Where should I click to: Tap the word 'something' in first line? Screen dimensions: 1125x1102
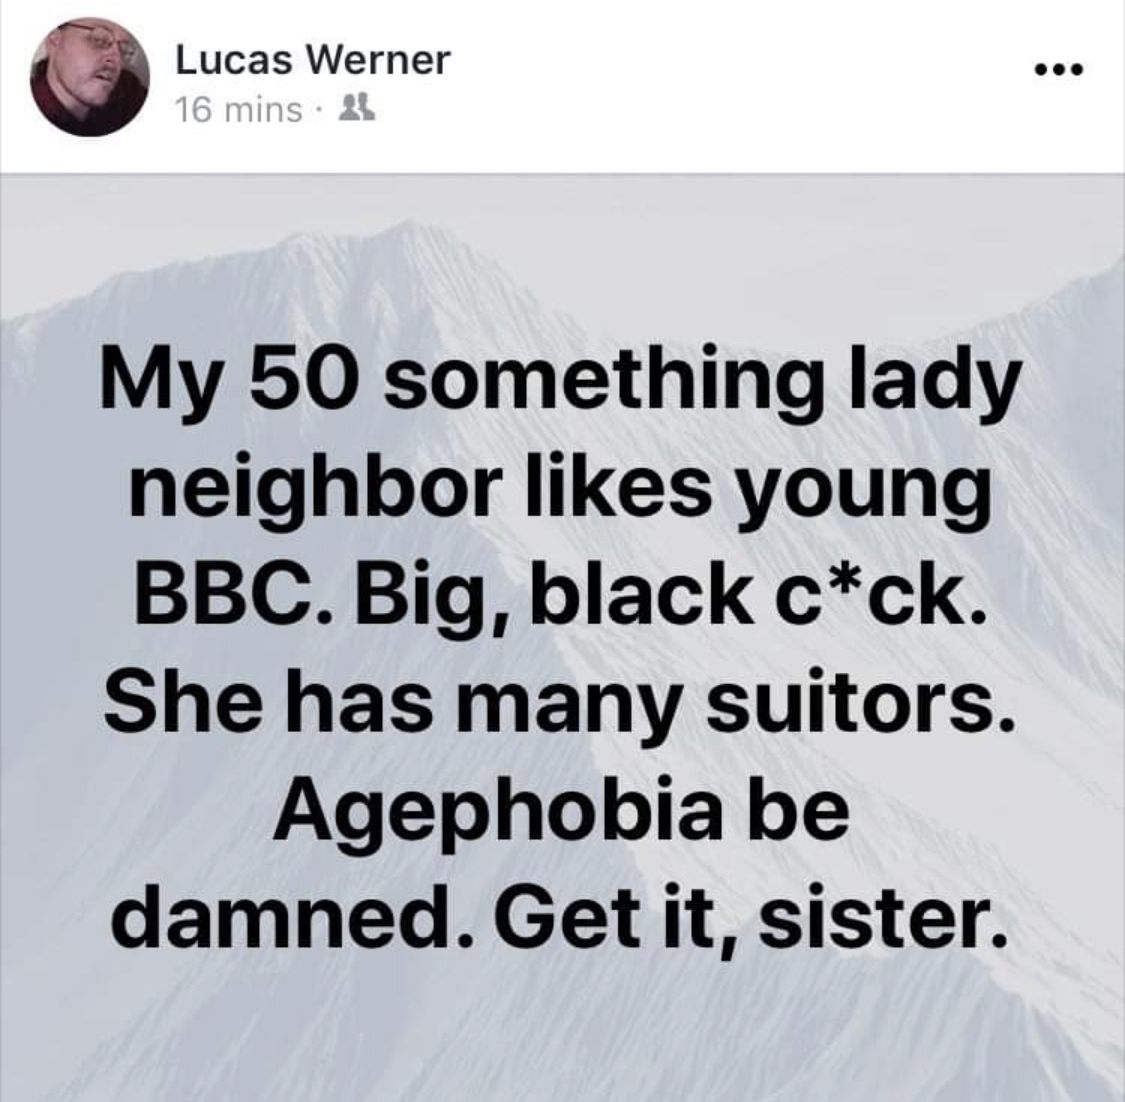pos(606,386)
